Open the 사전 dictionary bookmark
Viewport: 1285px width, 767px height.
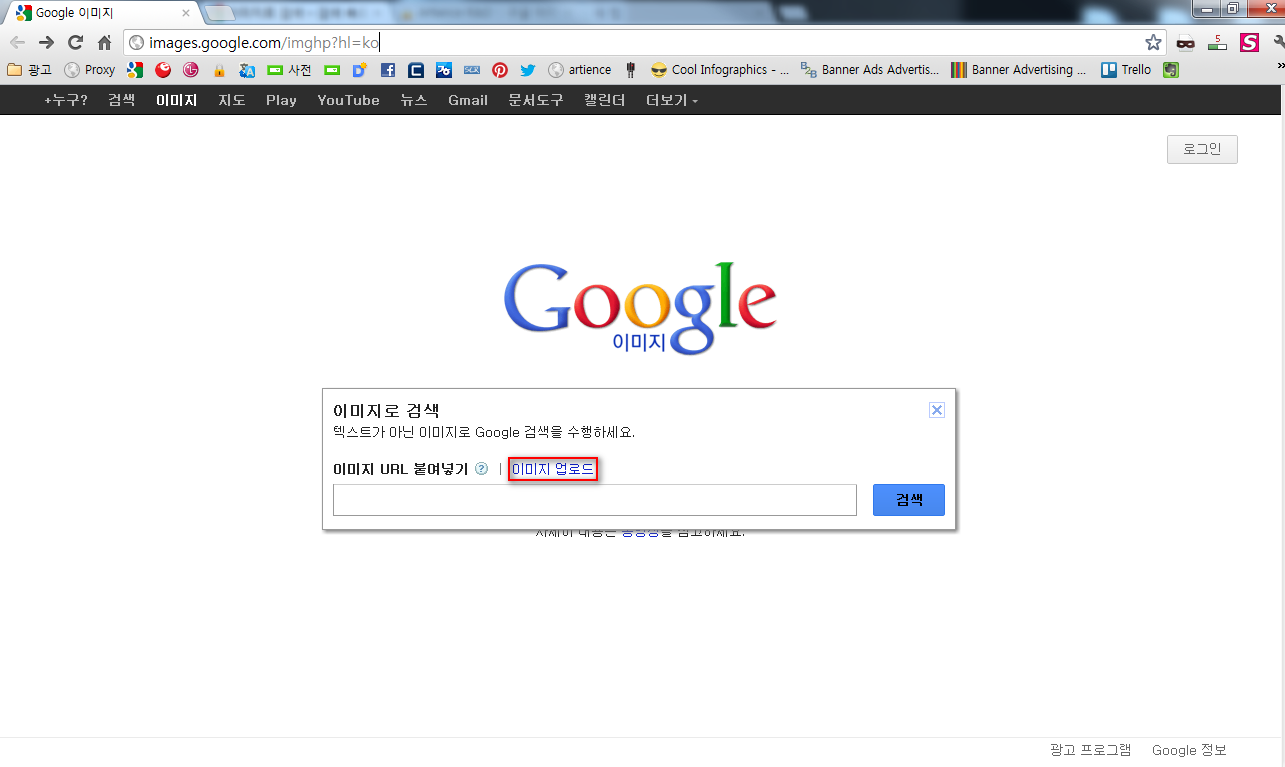click(290, 70)
